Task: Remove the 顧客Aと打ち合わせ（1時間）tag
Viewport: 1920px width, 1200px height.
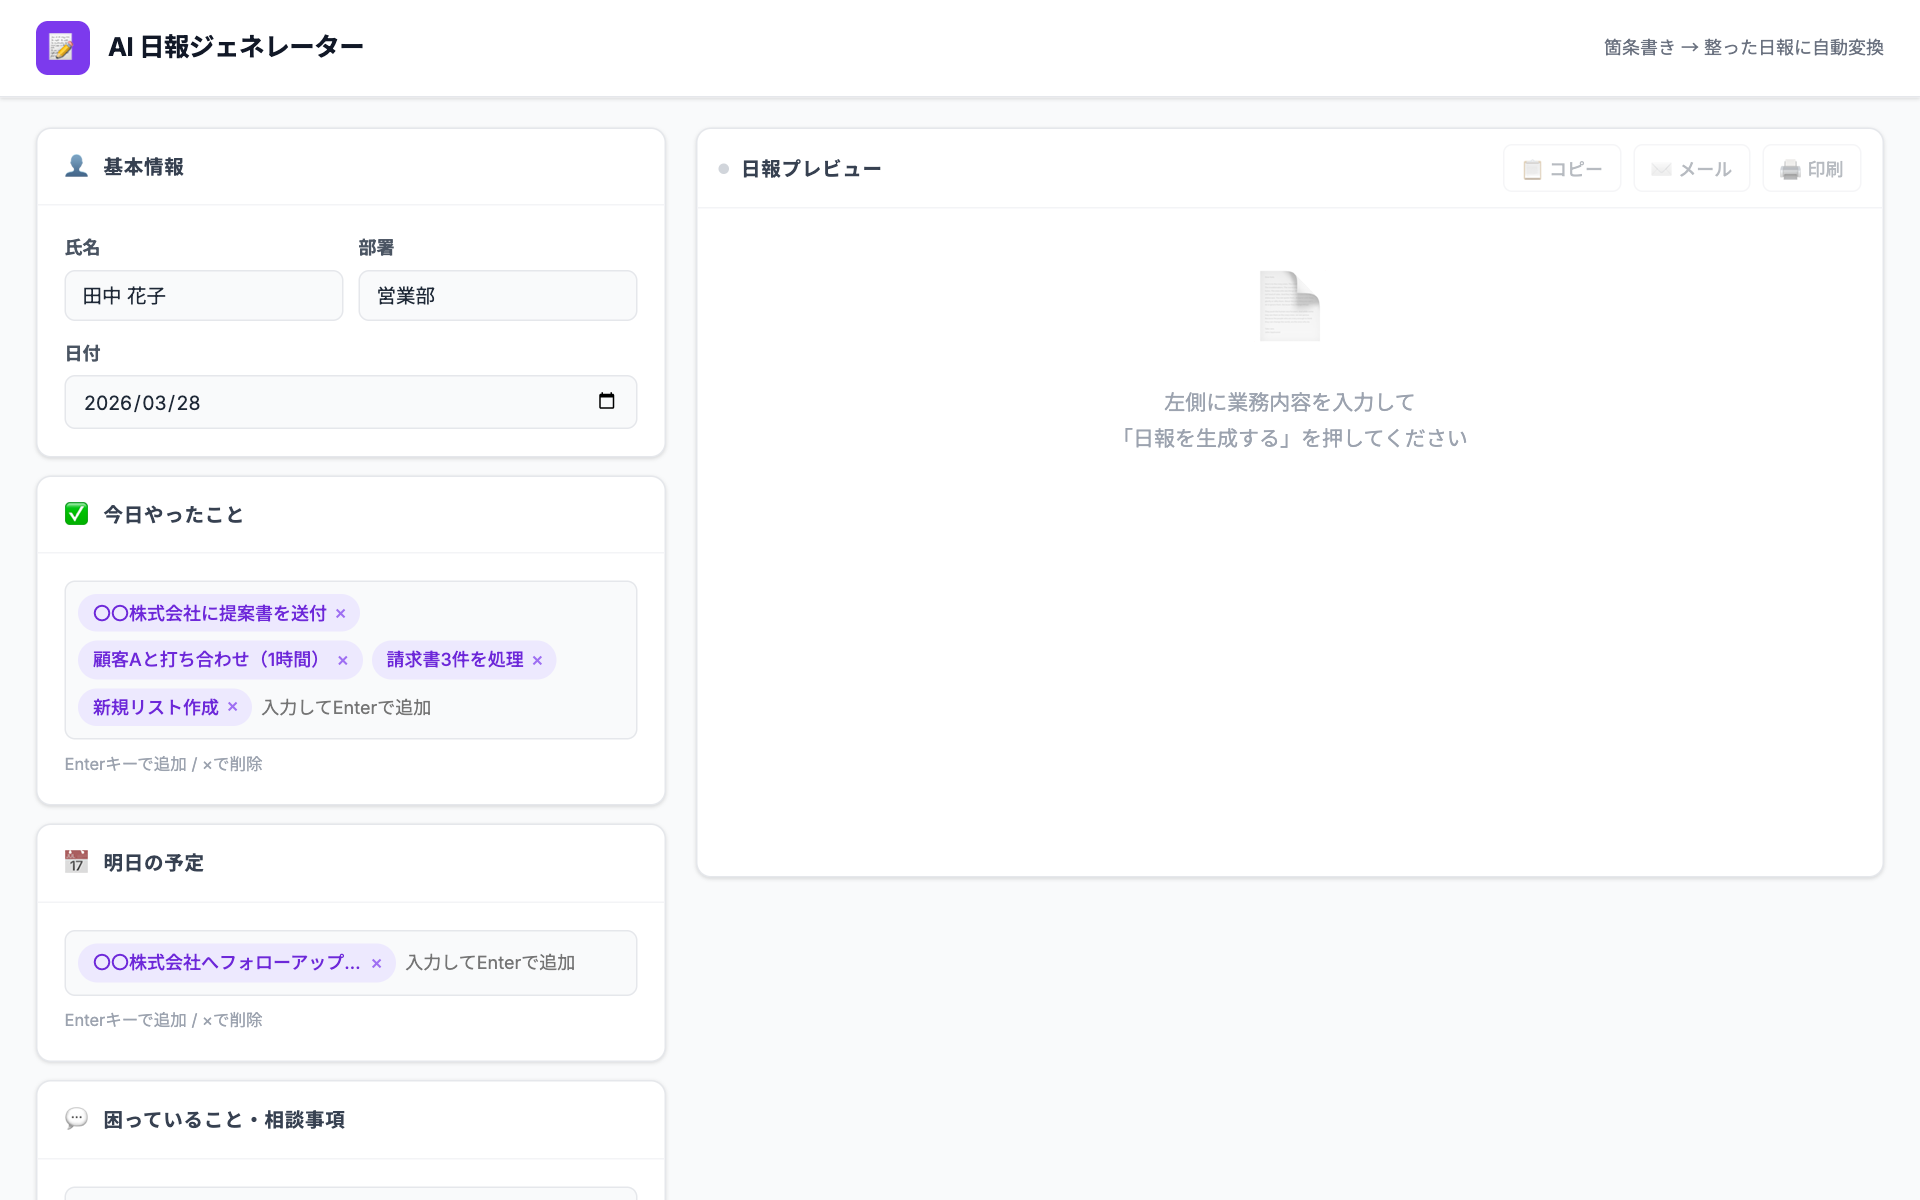Action: coord(343,660)
